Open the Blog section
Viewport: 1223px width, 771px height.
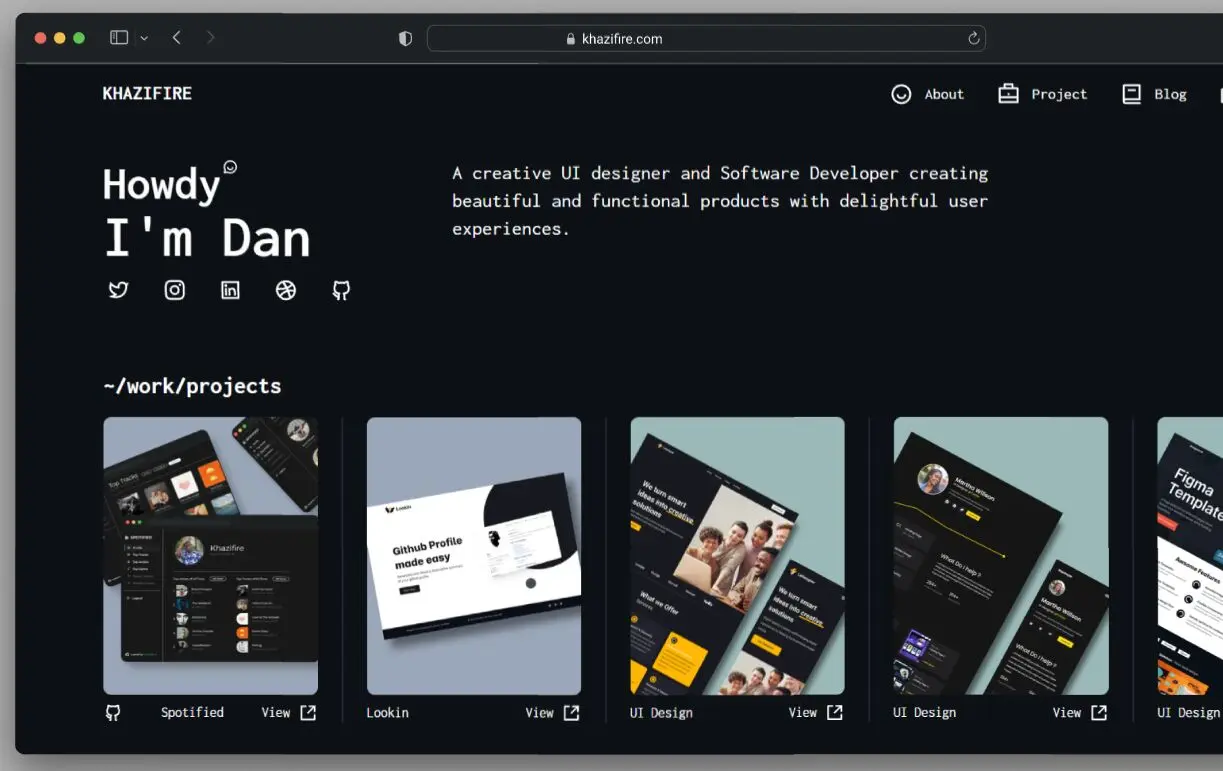(1170, 94)
